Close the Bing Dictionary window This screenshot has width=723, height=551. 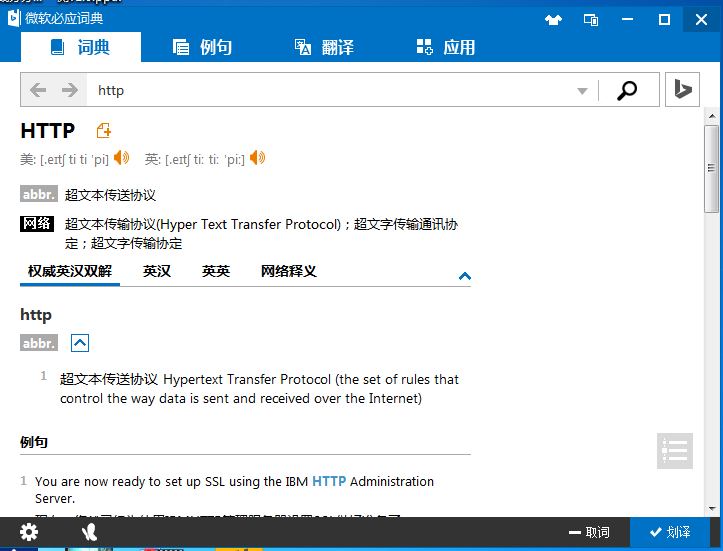(x=701, y=19)
